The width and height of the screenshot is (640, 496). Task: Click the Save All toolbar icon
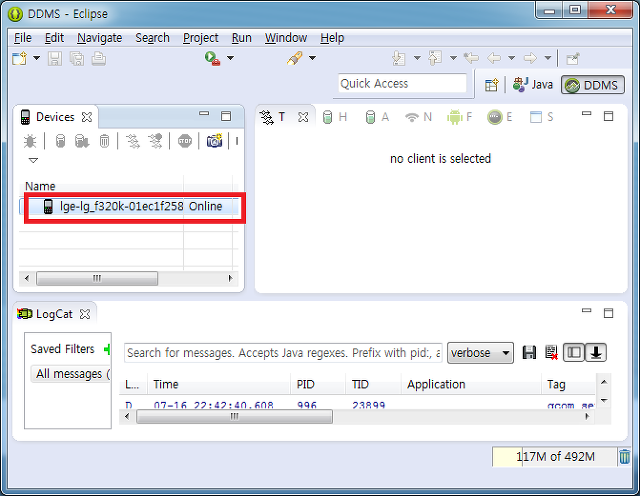pos(77,59)
